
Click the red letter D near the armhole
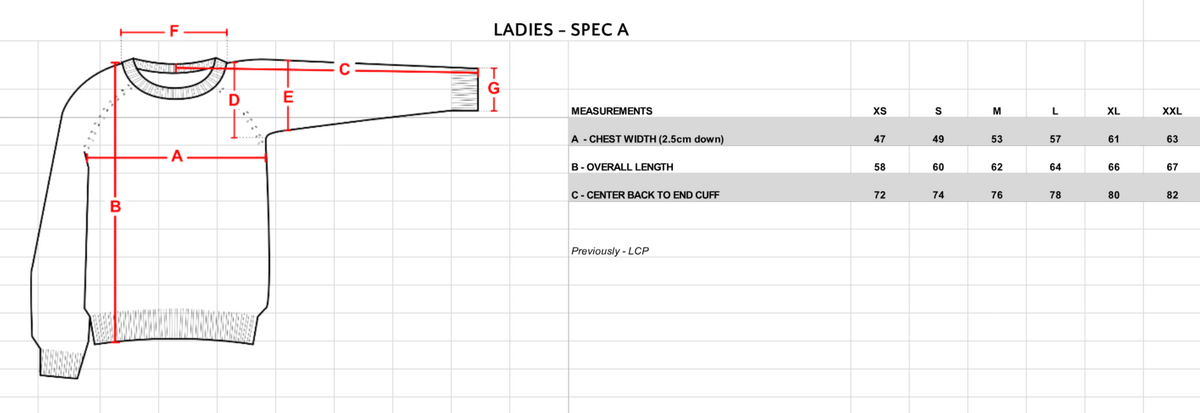234,100
